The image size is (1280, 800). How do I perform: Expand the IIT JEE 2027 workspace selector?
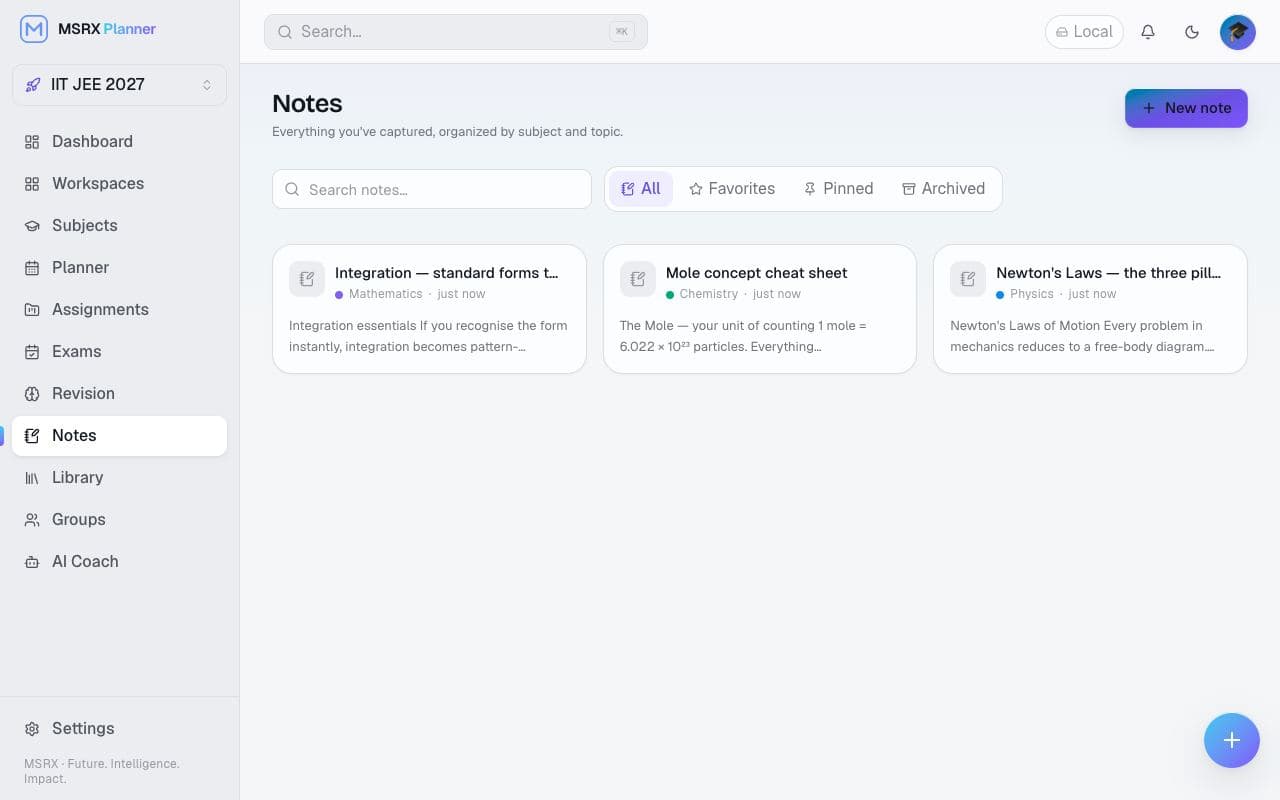click(119, 85)
